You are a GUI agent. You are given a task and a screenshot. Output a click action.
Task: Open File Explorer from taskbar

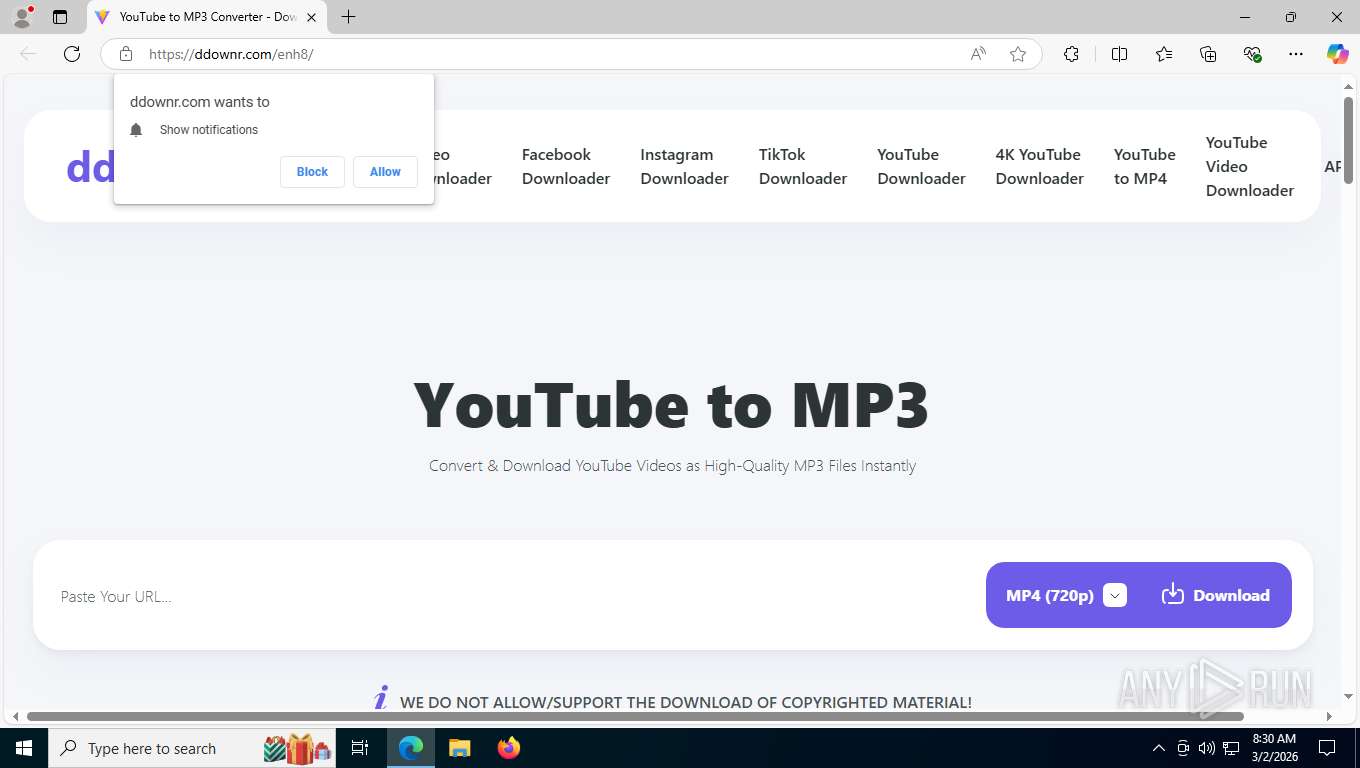coord(459,748)
